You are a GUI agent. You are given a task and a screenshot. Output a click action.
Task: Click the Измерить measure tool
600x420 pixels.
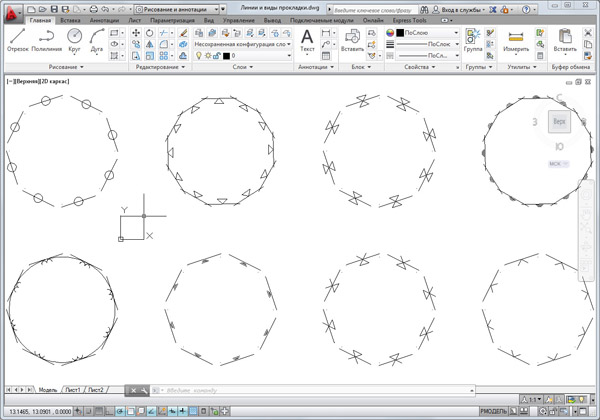pyautogui.click(x=517, y=40)
